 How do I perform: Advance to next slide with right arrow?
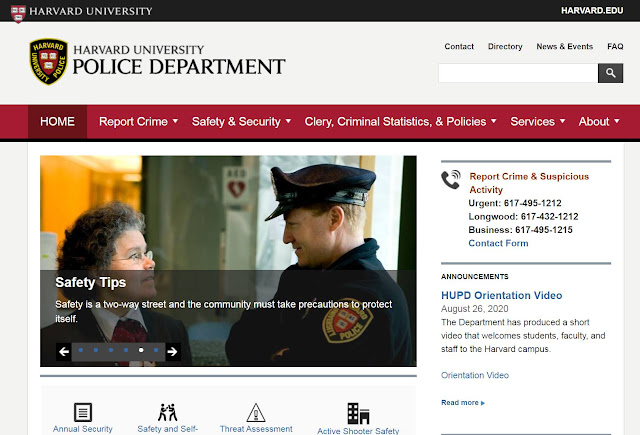click(x=173, y=351)
